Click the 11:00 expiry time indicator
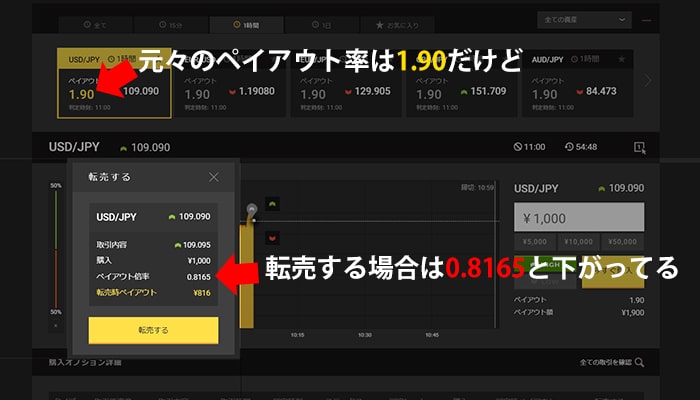The height and width of the screenshot is (400, 700). [529, 147]
